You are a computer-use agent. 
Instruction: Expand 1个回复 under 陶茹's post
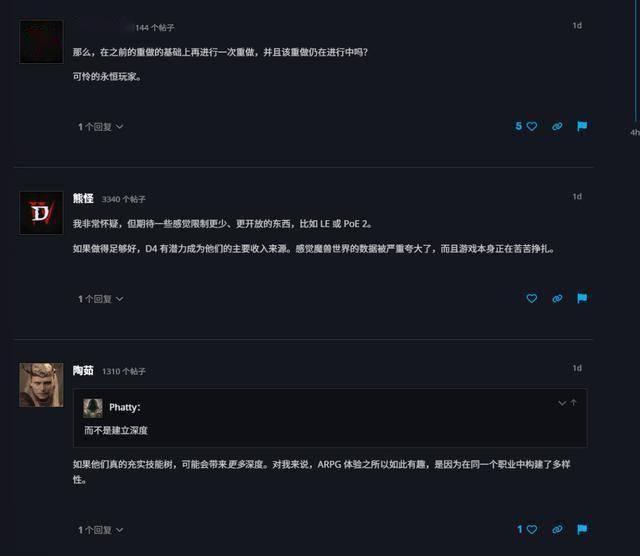click(x=100, y=530)
